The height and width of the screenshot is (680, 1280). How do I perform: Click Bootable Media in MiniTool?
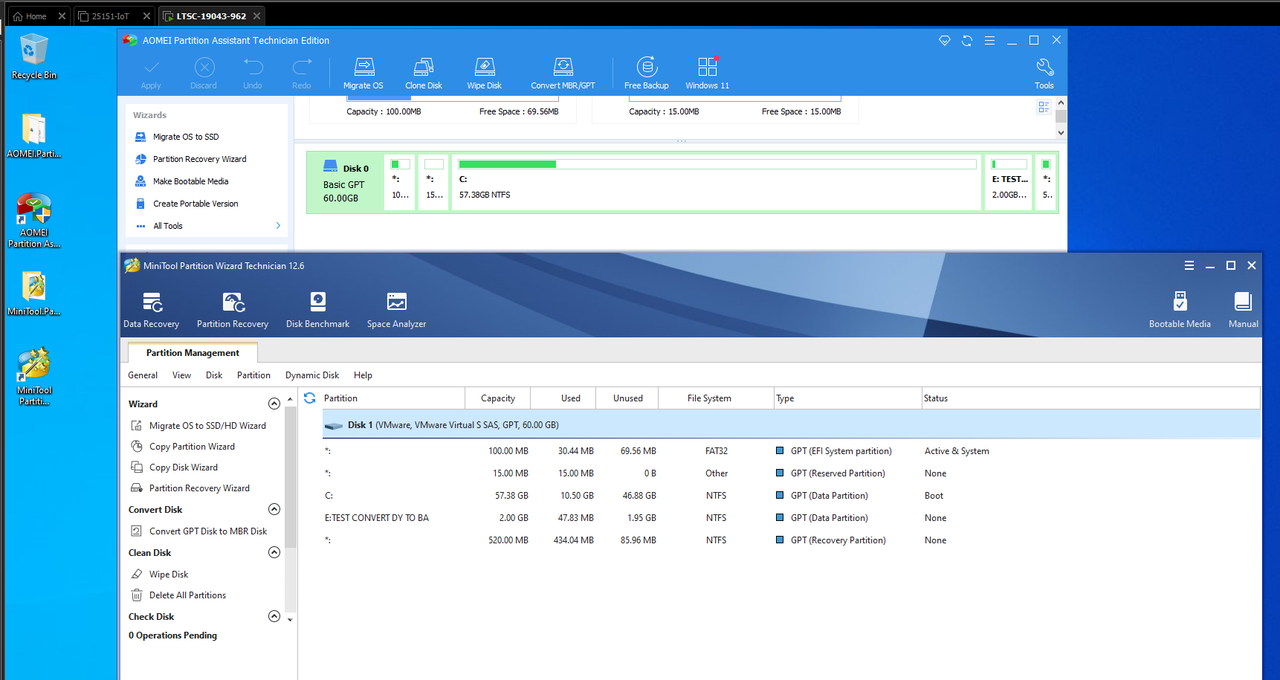tap(1180, 311)
